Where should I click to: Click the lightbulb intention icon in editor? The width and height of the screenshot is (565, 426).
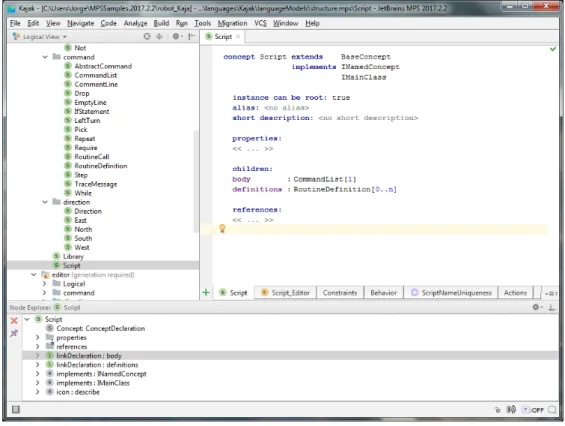(222, 228)
